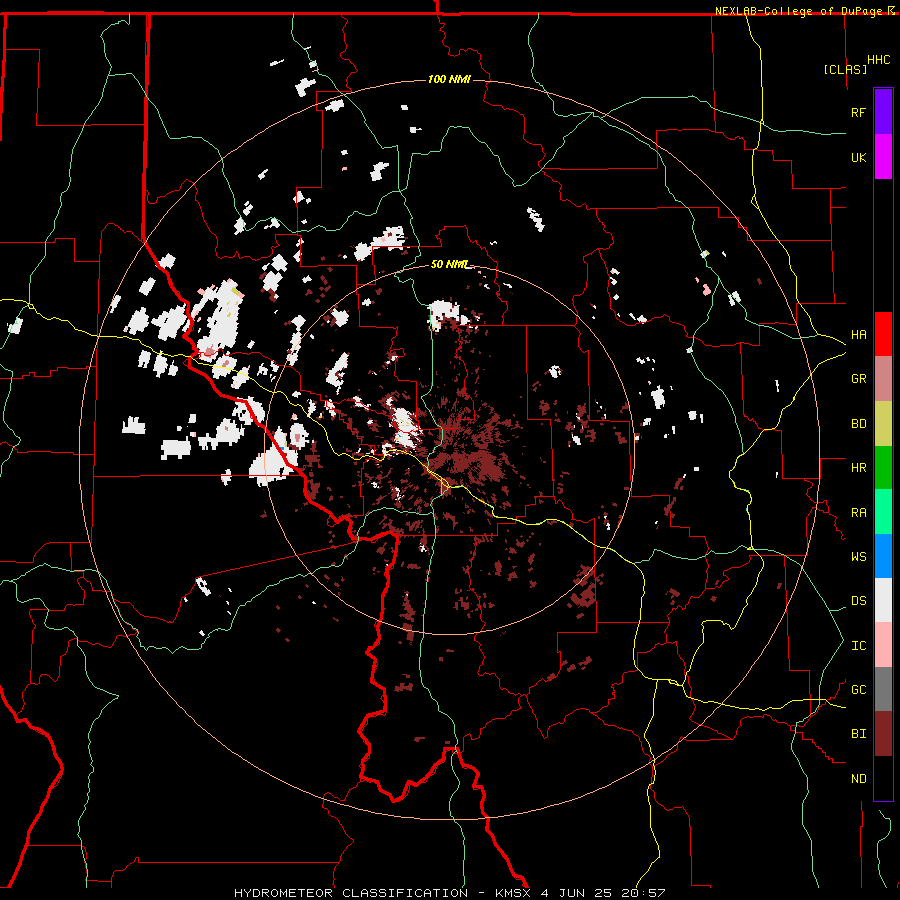Click the DS white legend swatch

883,600
